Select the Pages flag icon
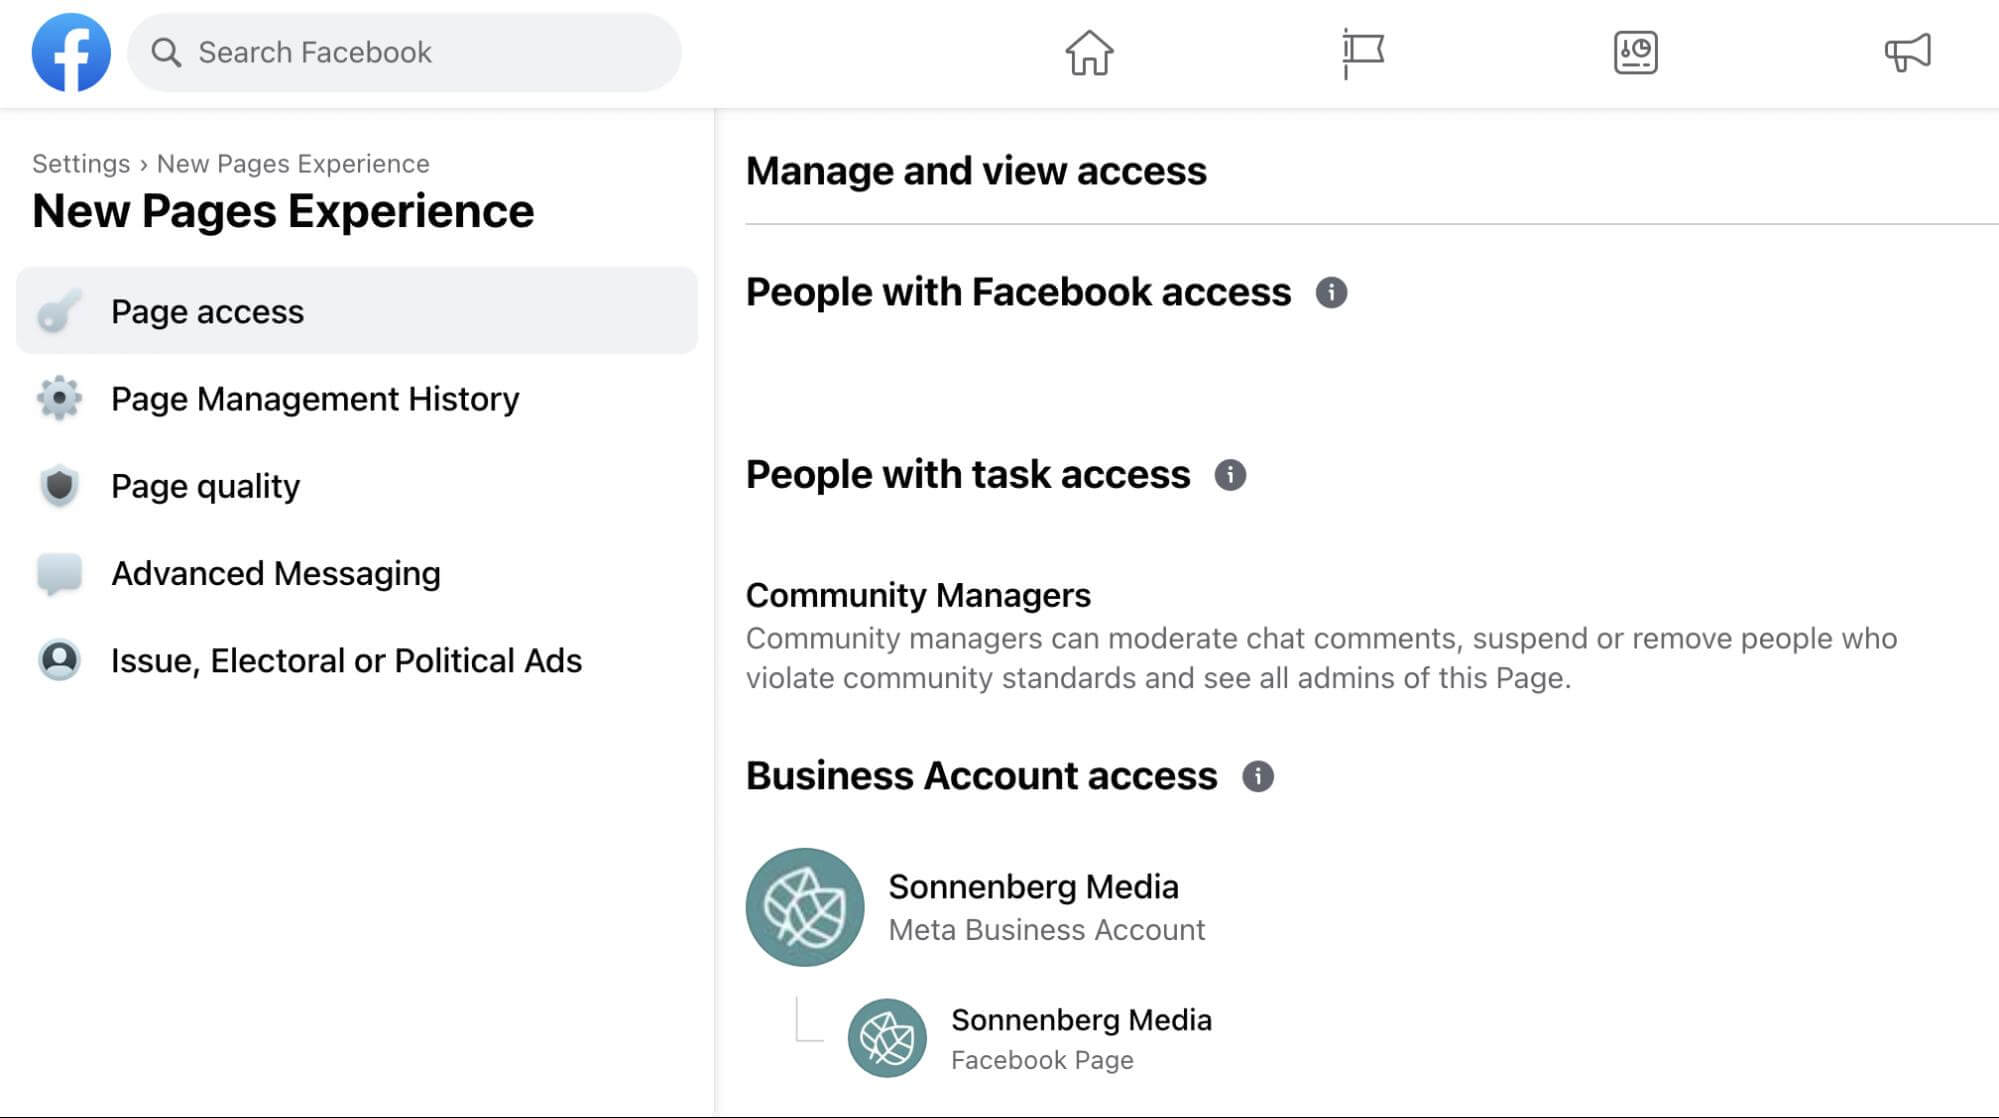 tap(1362, 54)
